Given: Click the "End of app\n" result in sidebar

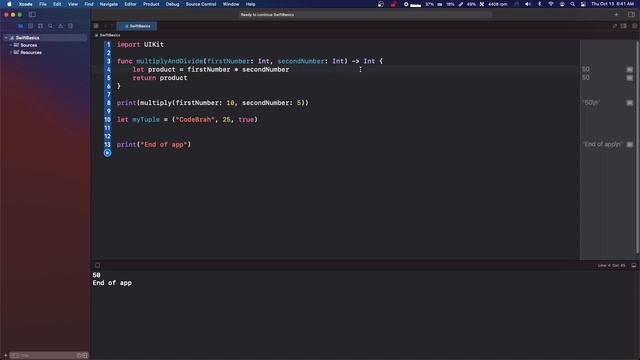Looking at the screenshot, I should 602,144.
